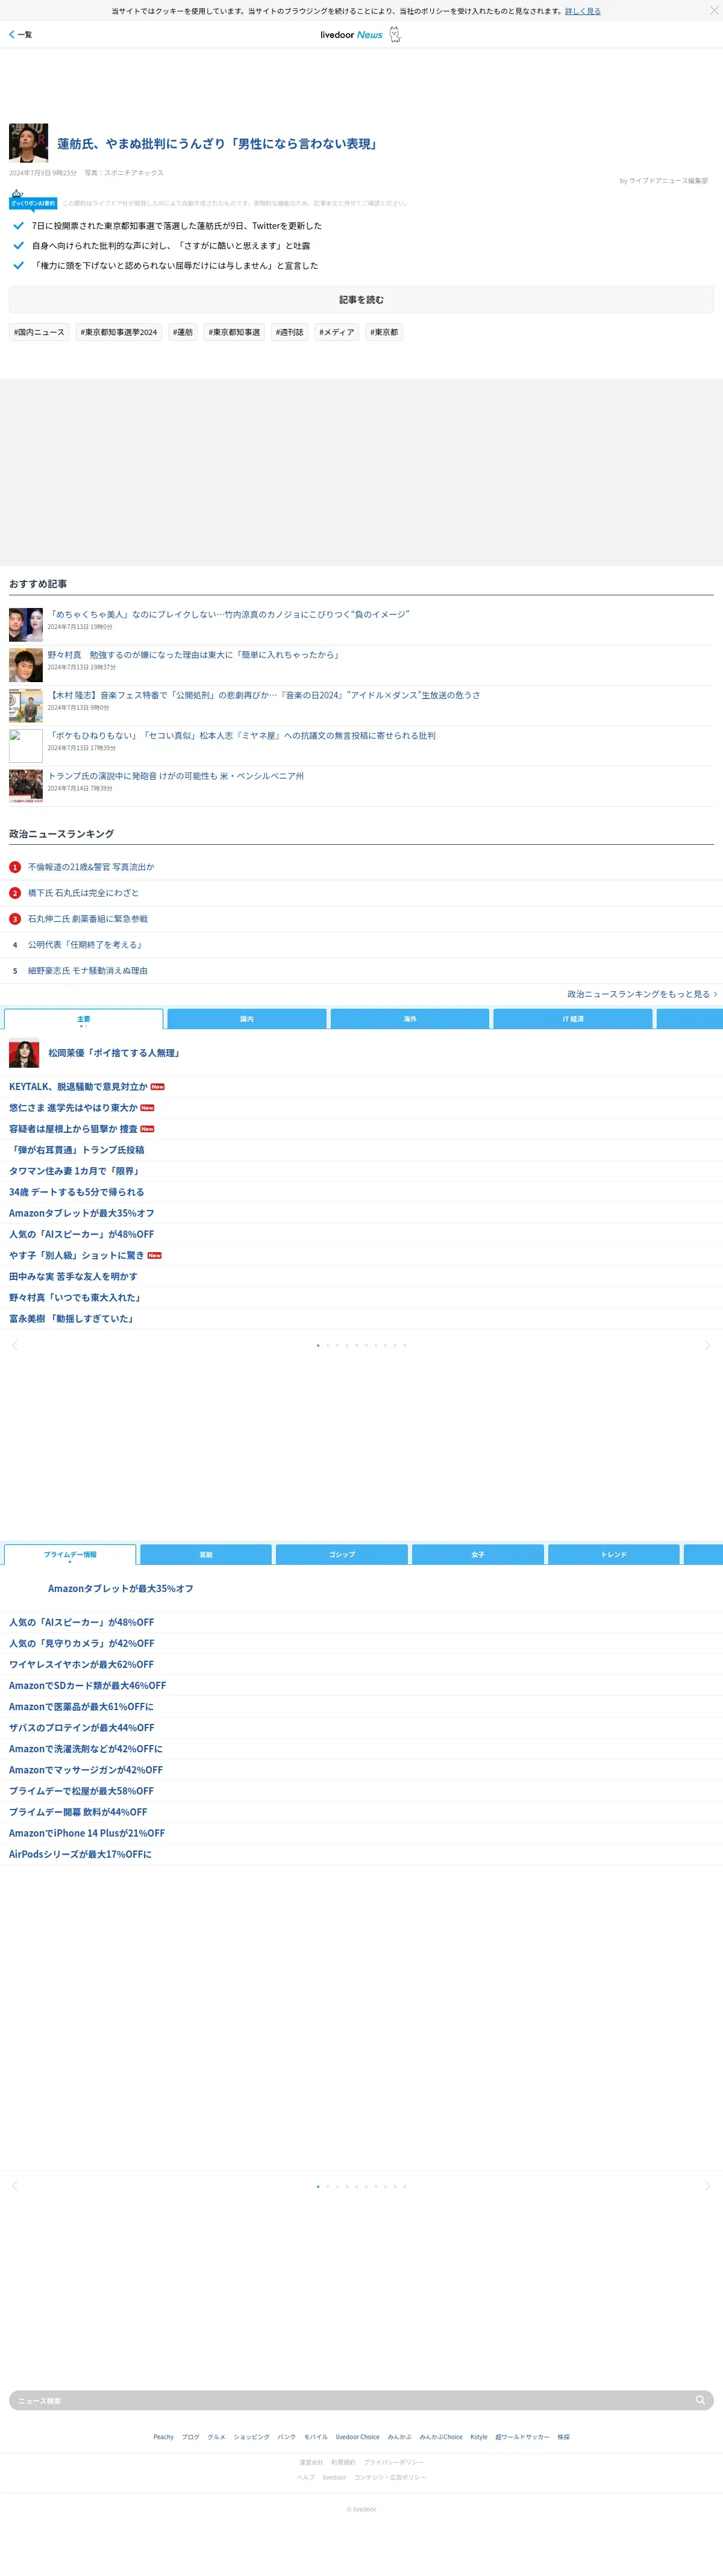Open thumbnail of 竹内涼真 recommended article
The image size is (723, 2576).
(x=26, y=624)
